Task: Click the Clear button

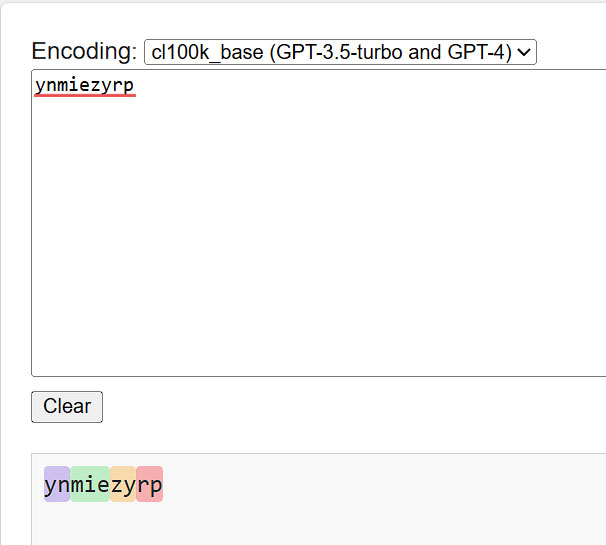Action: coord(67,407)
